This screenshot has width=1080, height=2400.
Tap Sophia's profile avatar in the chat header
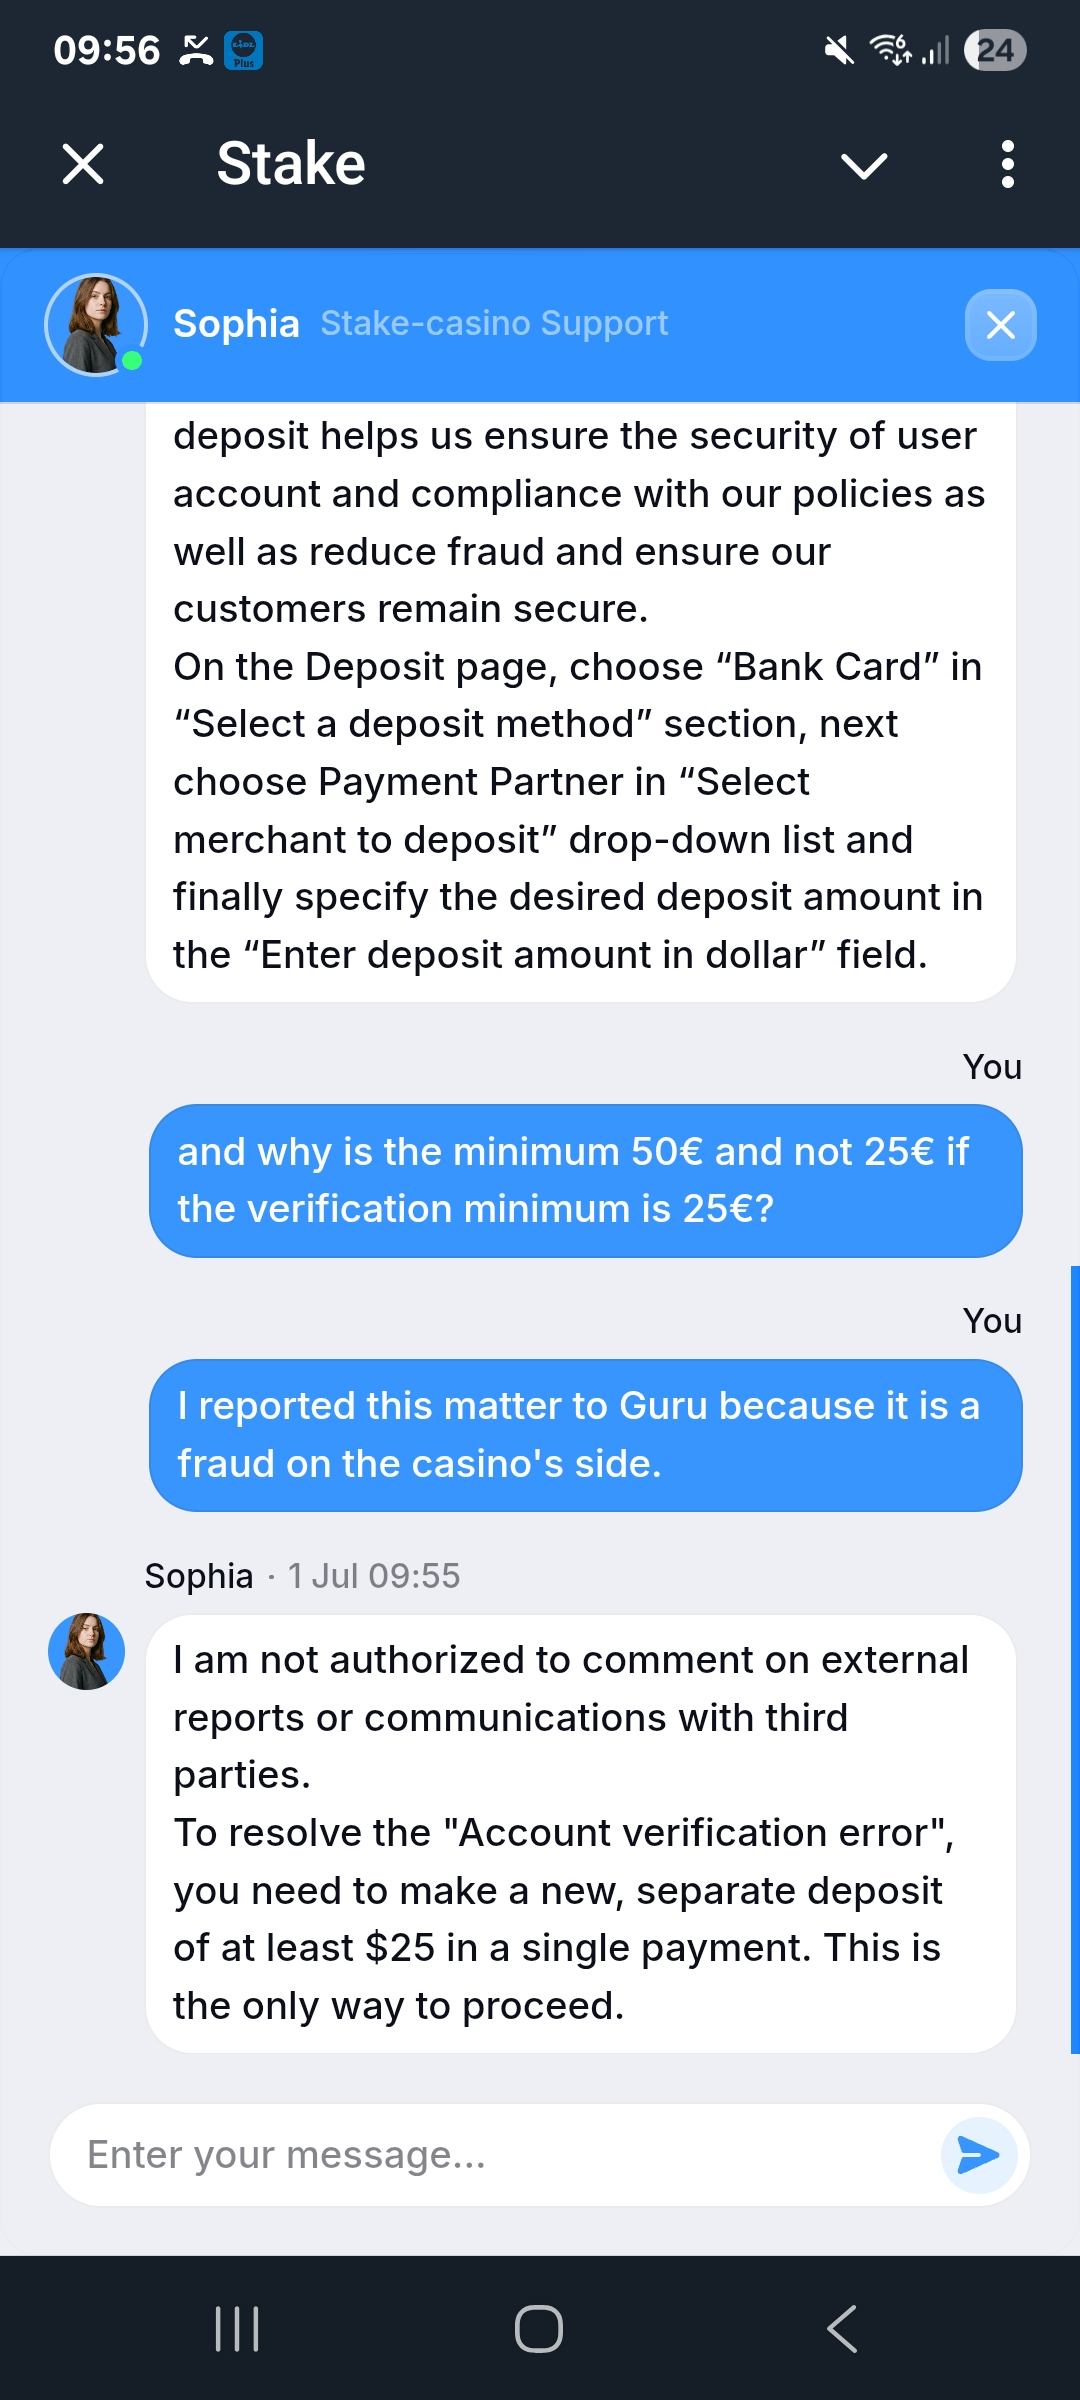click(x=96, y=325)
